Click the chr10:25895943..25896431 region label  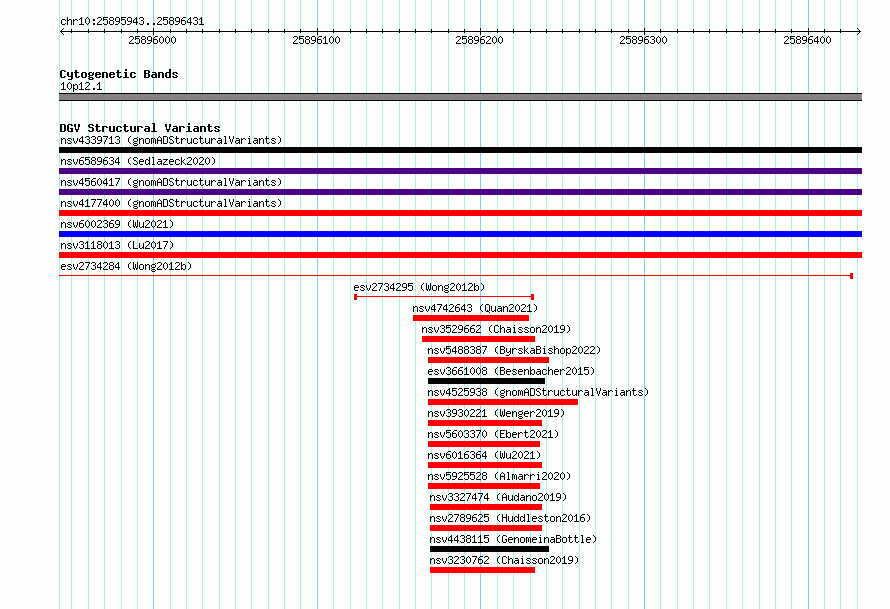tap(132, 22)
